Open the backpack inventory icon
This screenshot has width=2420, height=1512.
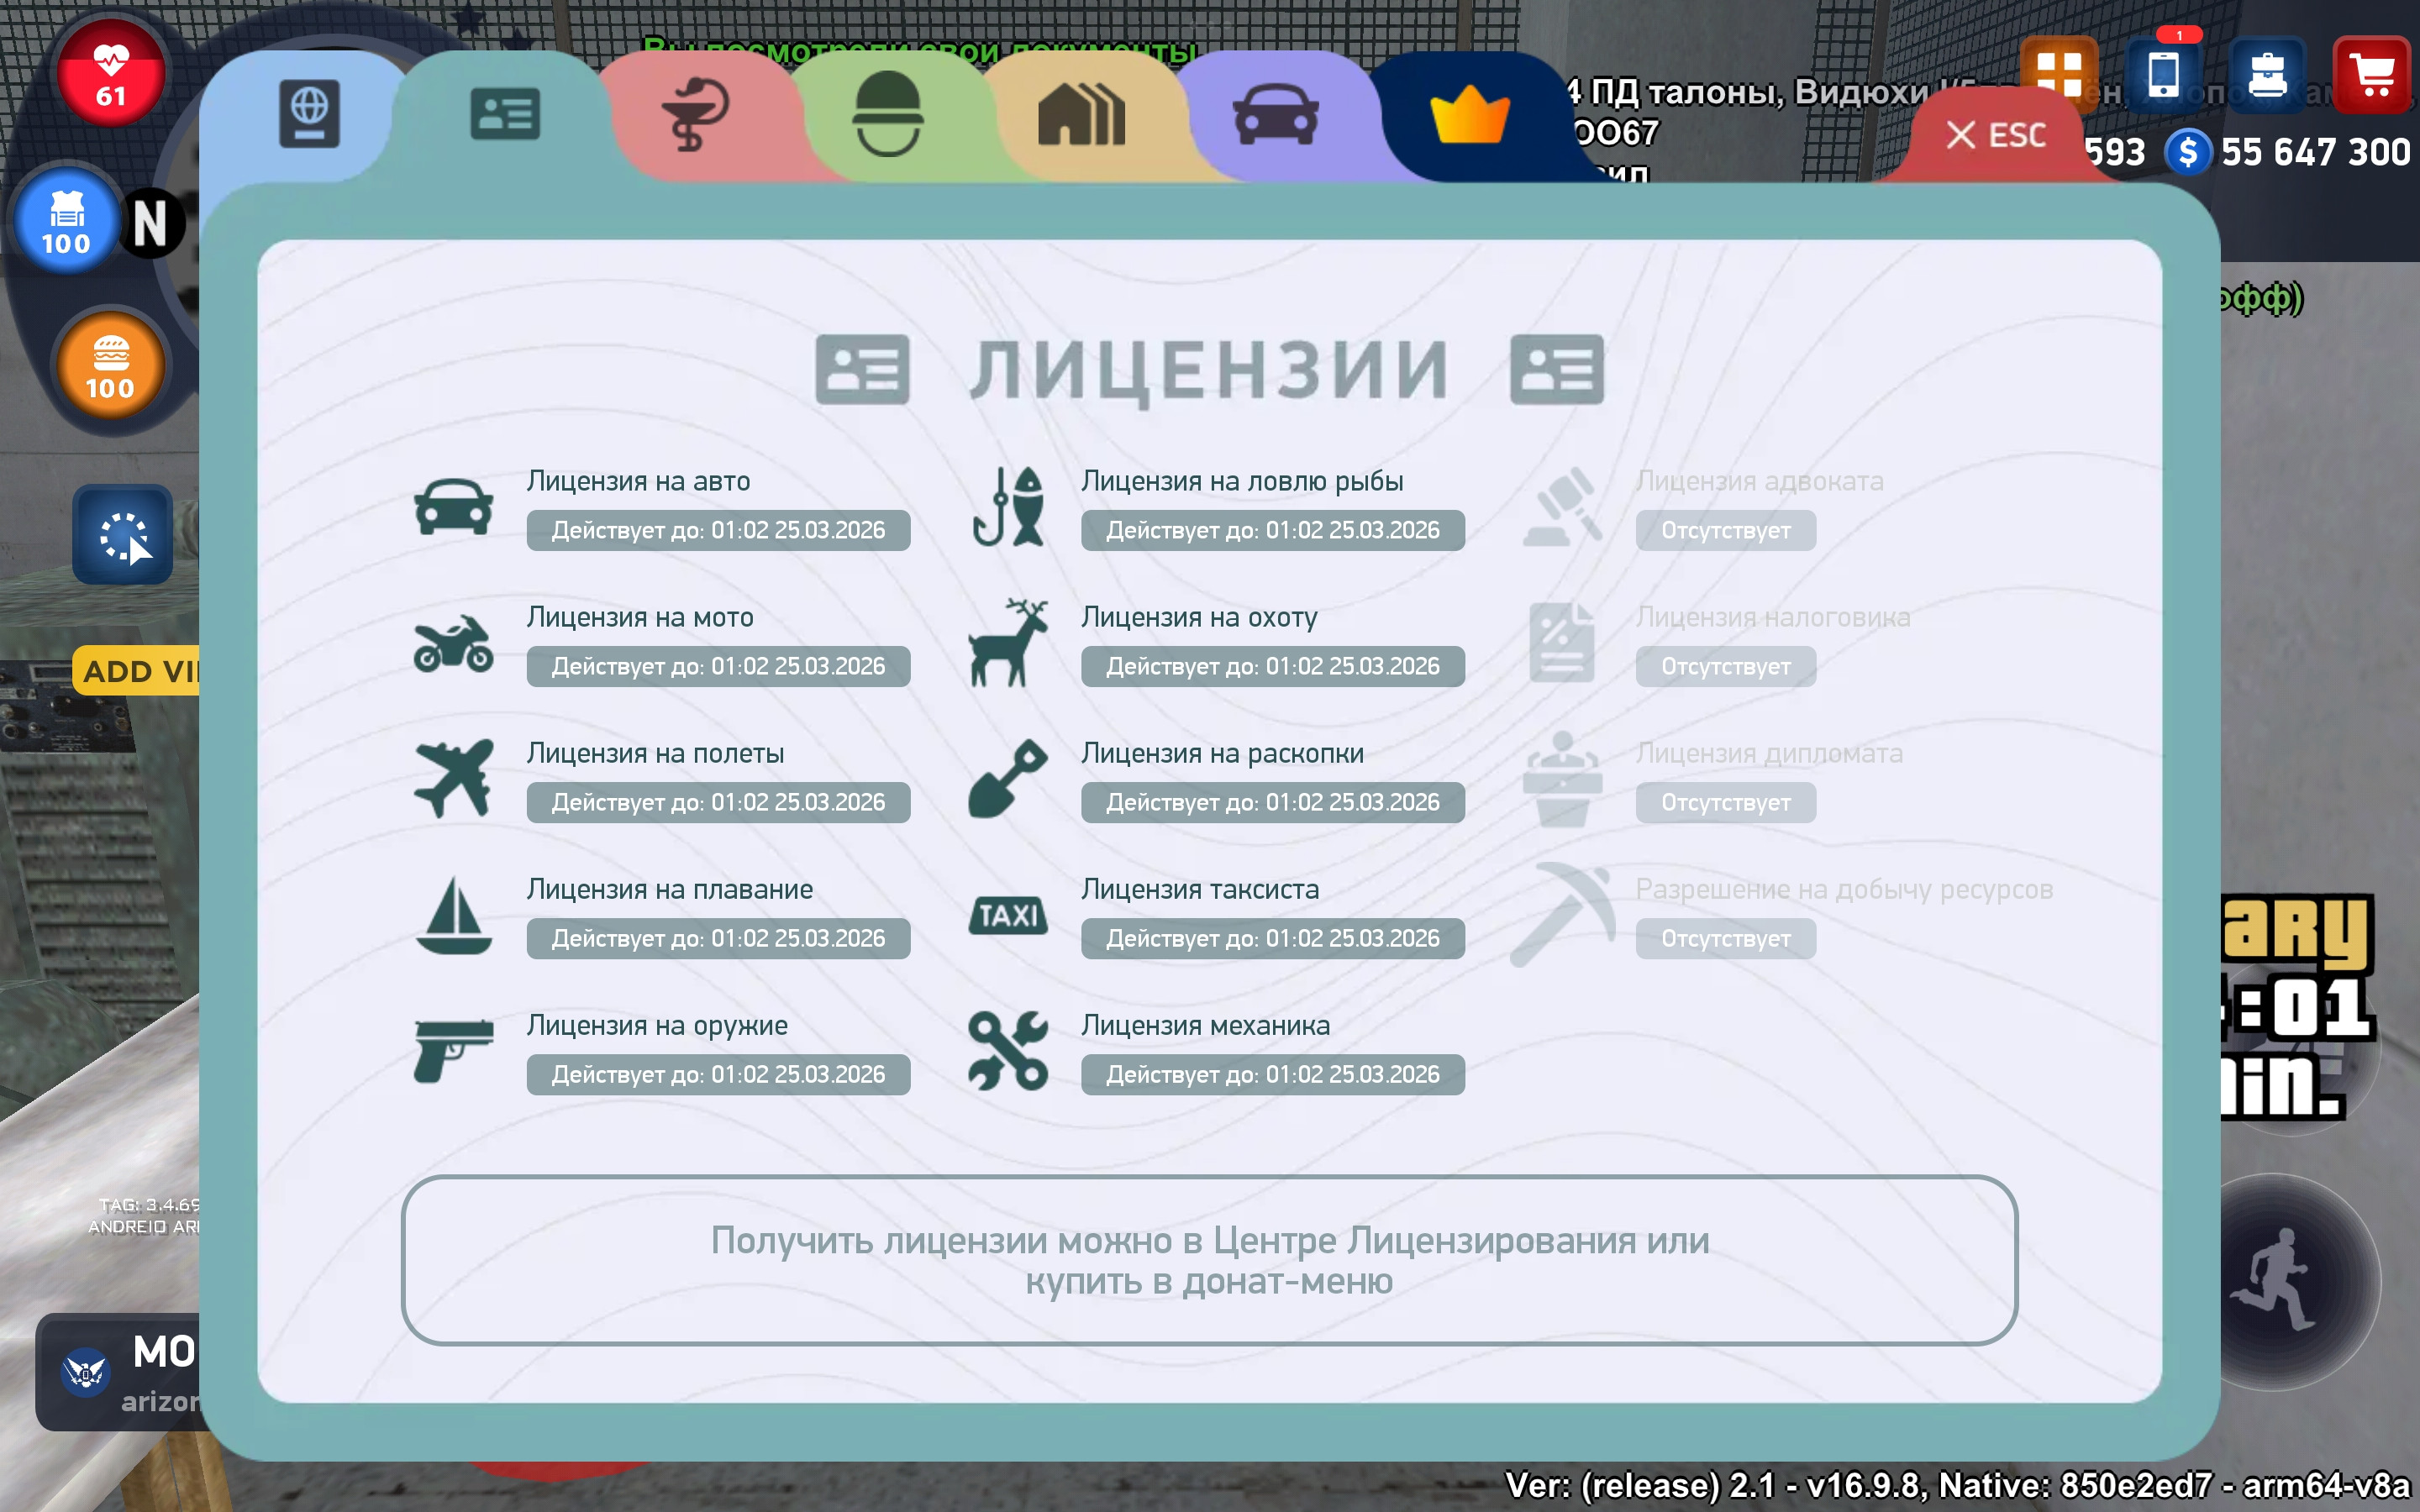click(x=2267, y=75)
